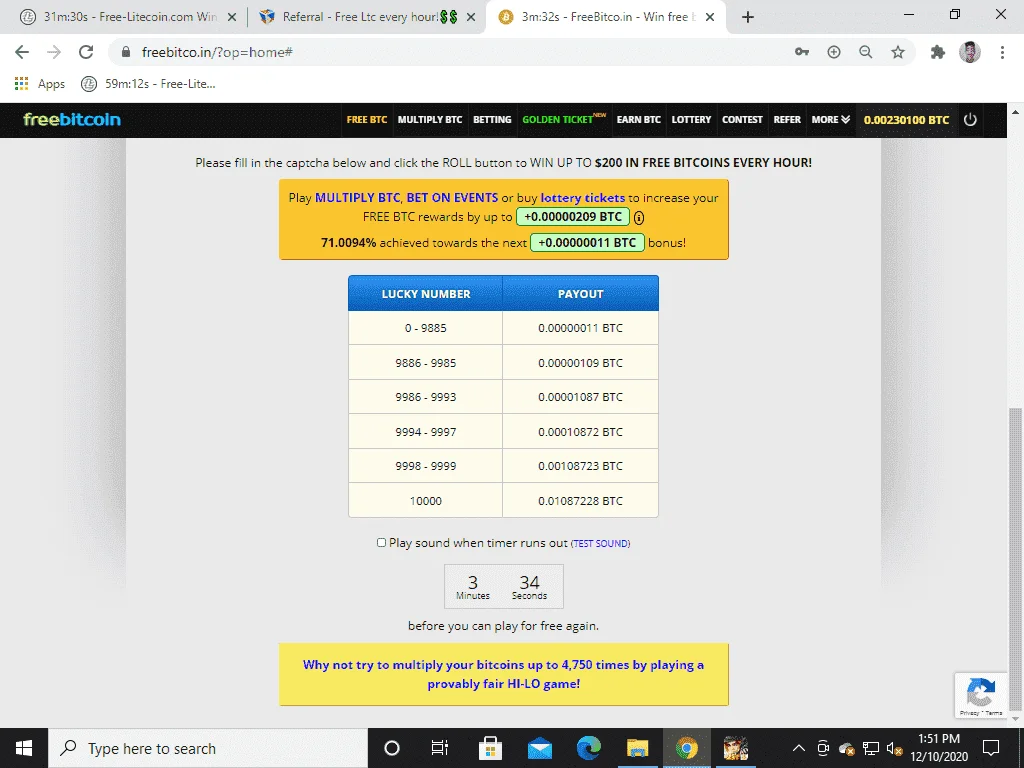Click the logout power icon
Viewport: 1024px width, 768px height.
pos(970,120)
